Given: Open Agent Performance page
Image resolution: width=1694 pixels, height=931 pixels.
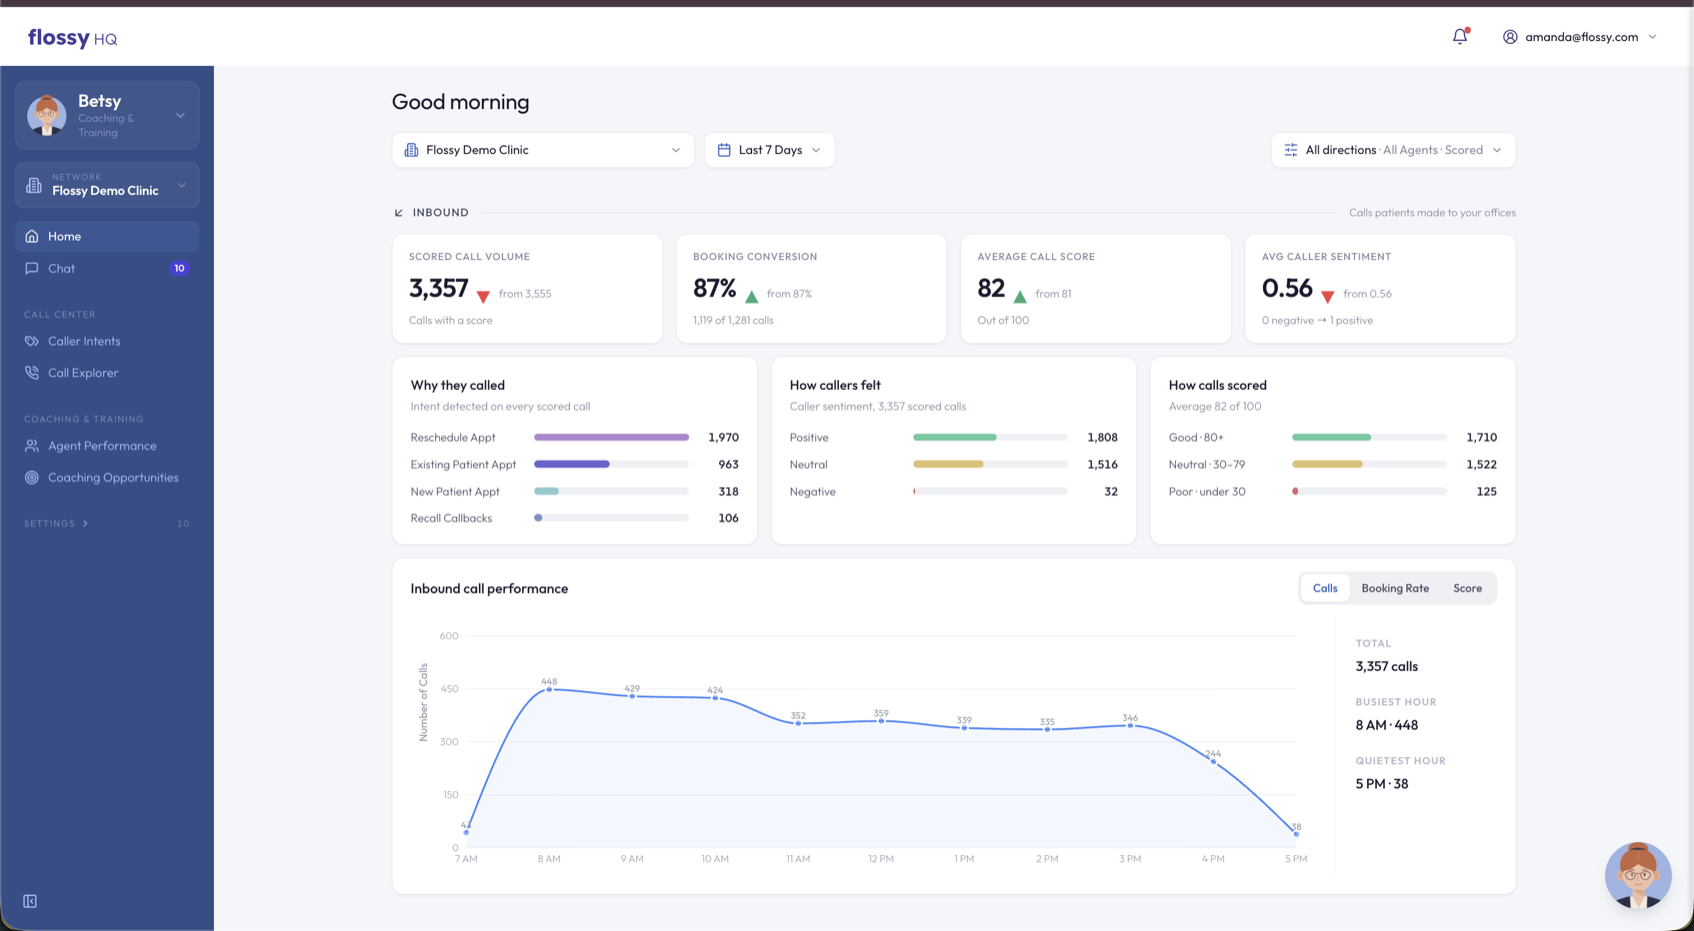Looking at the screenshot, I should (107, 446).
